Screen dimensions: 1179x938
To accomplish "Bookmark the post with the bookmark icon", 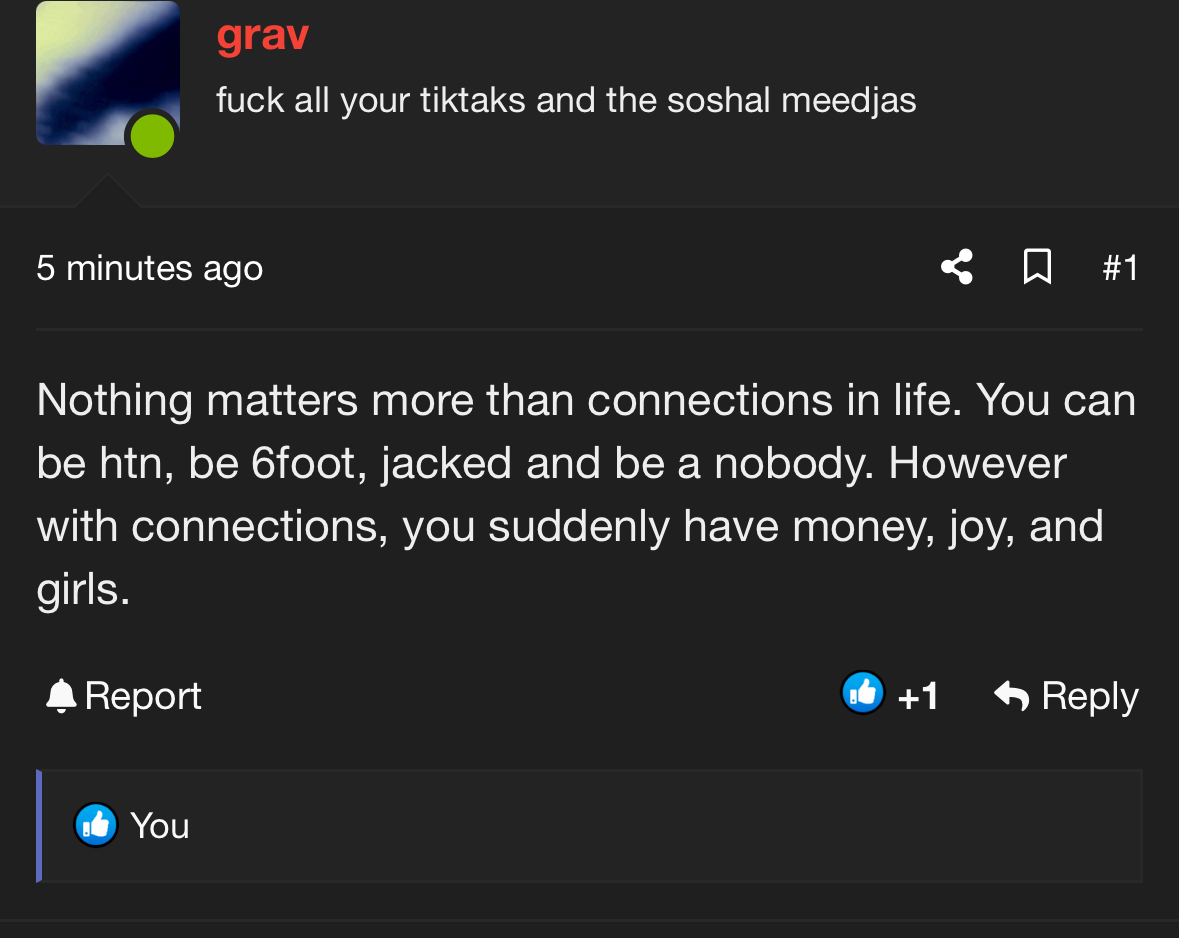I will click(1038, 267).
